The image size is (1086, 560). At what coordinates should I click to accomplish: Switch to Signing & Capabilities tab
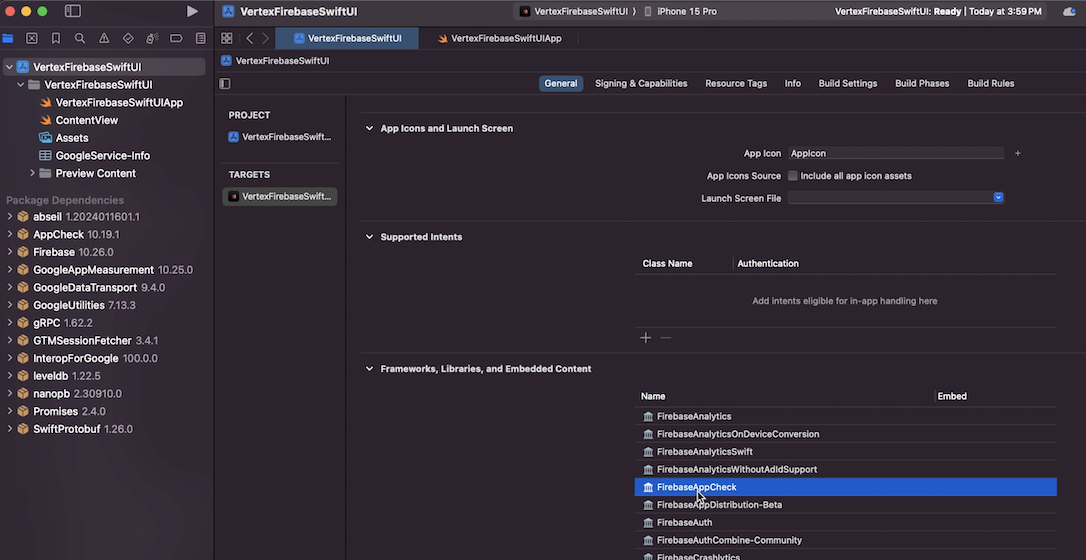[641, 84]
